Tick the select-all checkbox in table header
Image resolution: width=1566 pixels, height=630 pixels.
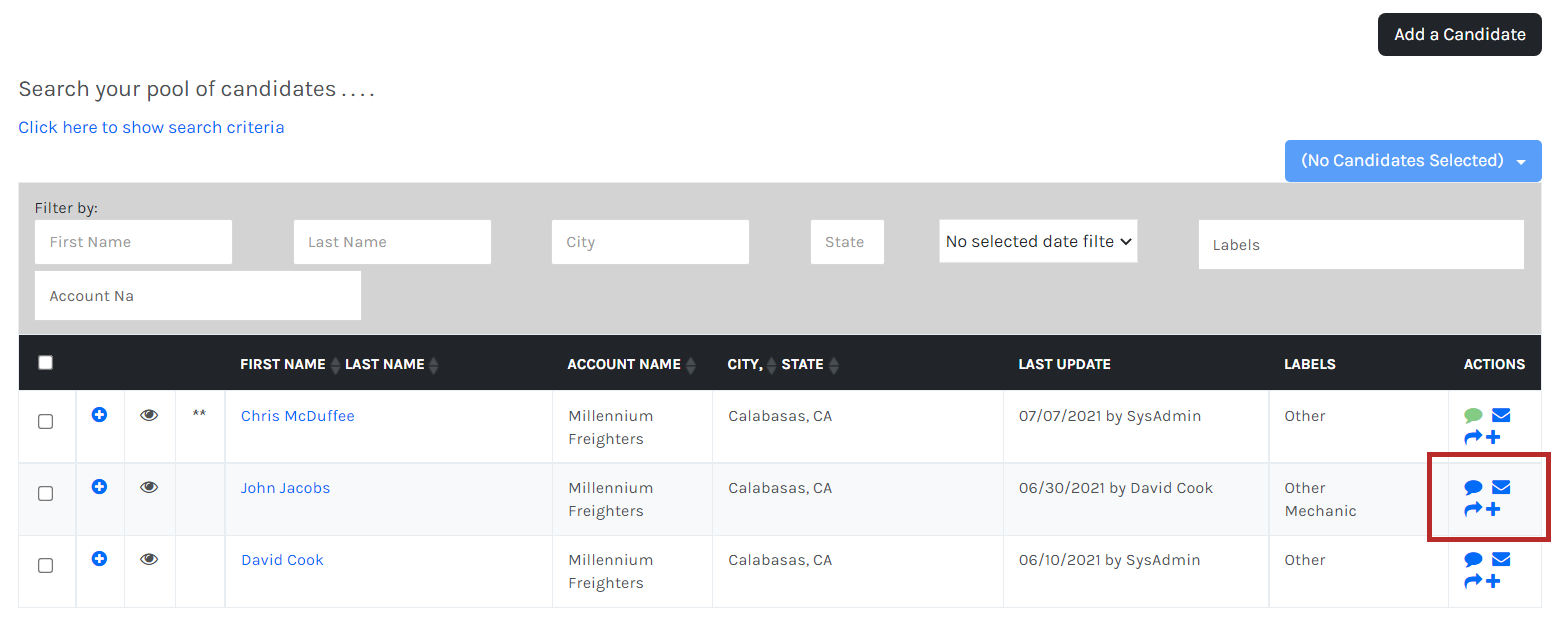[x=45, y=363]
